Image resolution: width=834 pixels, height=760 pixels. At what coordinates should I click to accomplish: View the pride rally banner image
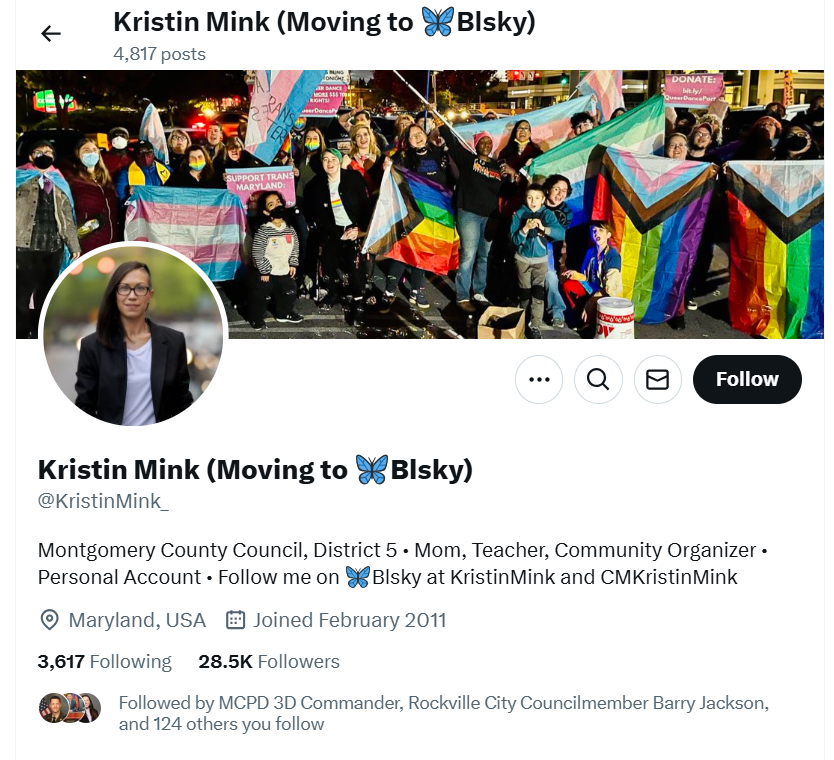pyautogui.click(x=420, y=204)
